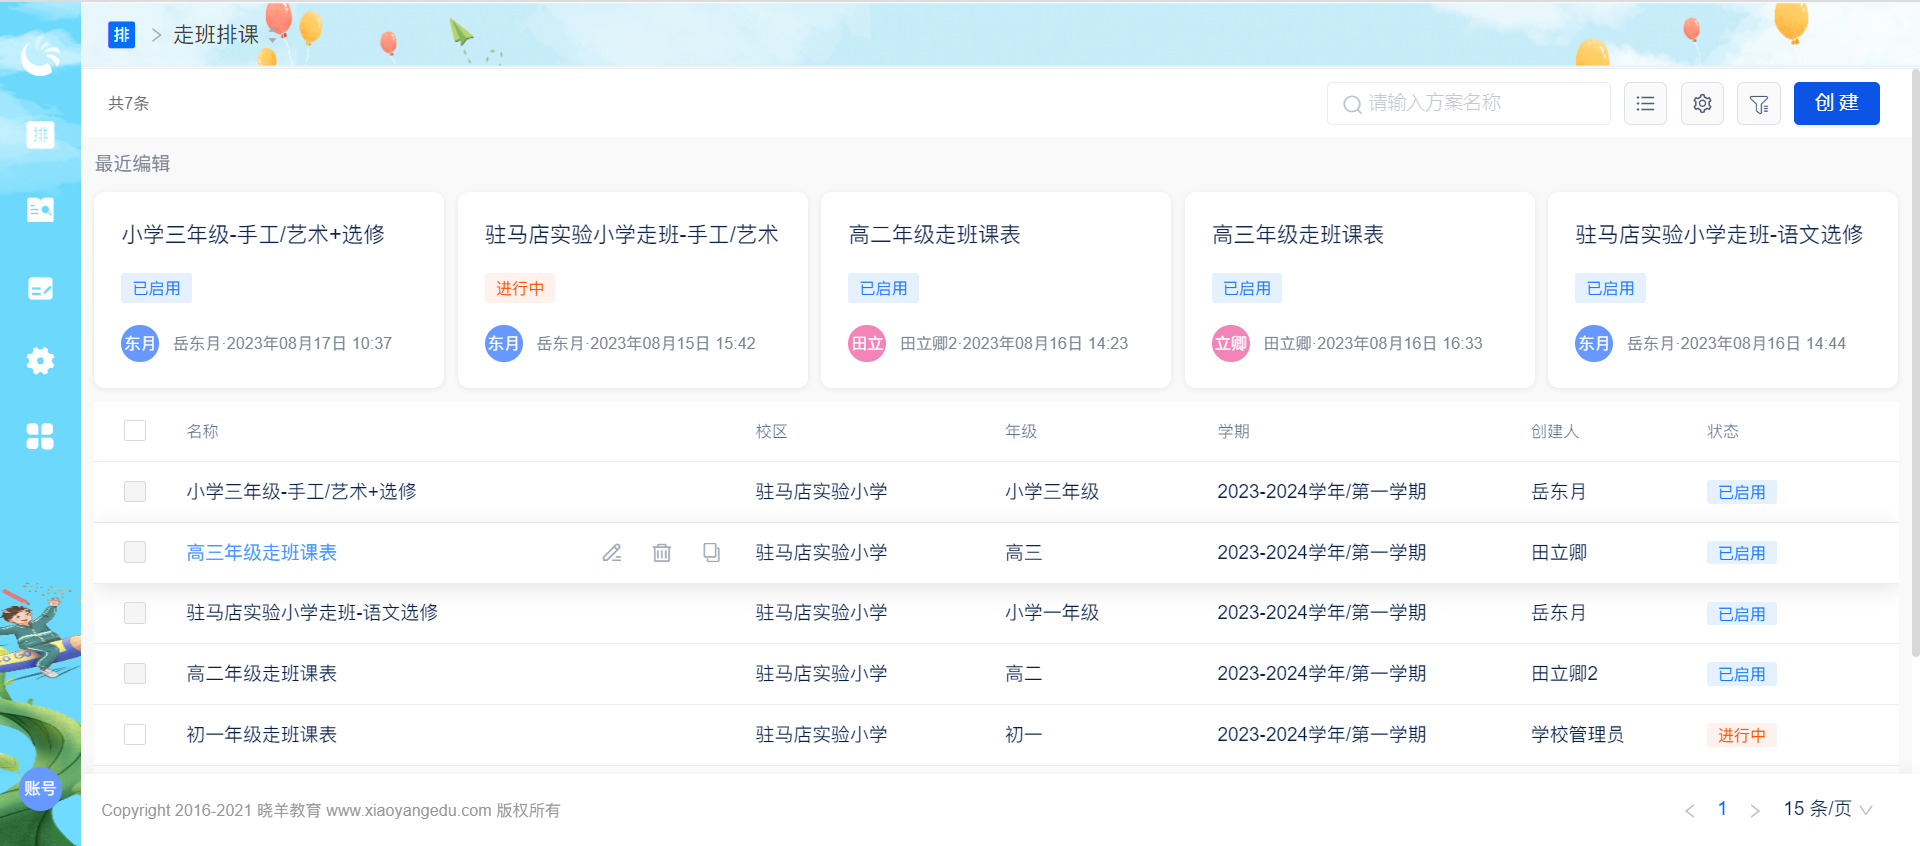Open the 驻马店实验小学走班-语文选修 table row name
1920x846 pixels.
[312, 612]
